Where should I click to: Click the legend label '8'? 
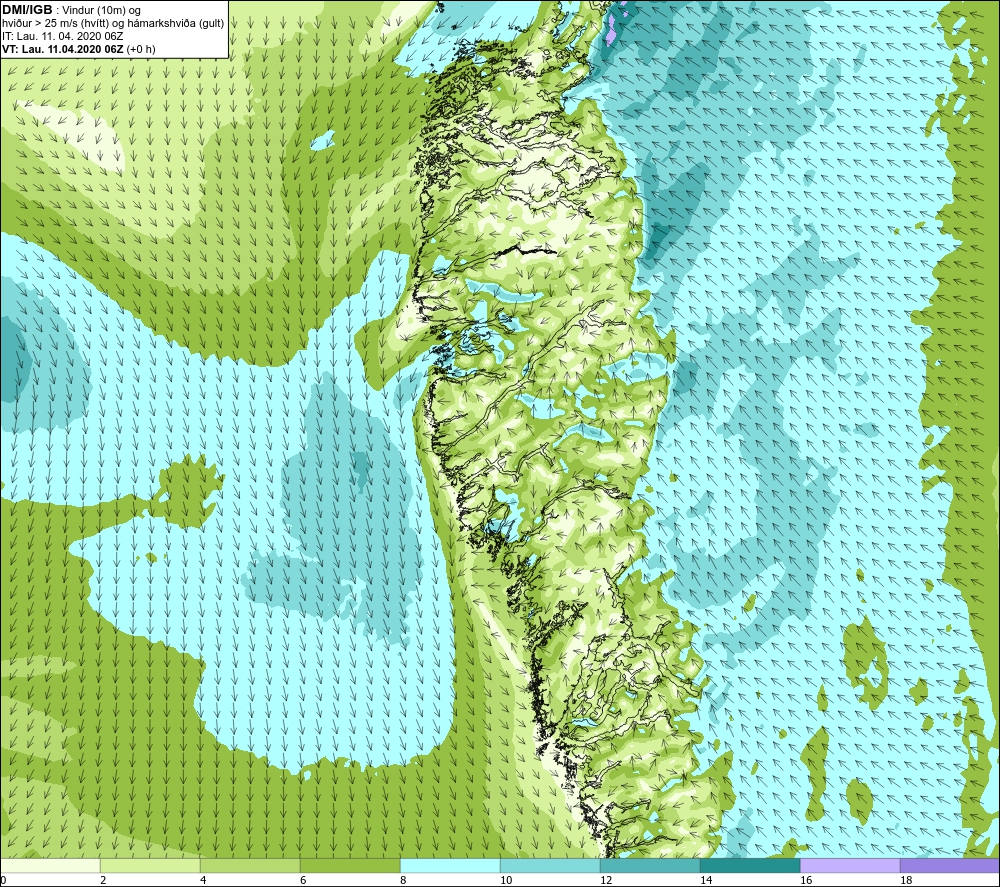point(404,880)
